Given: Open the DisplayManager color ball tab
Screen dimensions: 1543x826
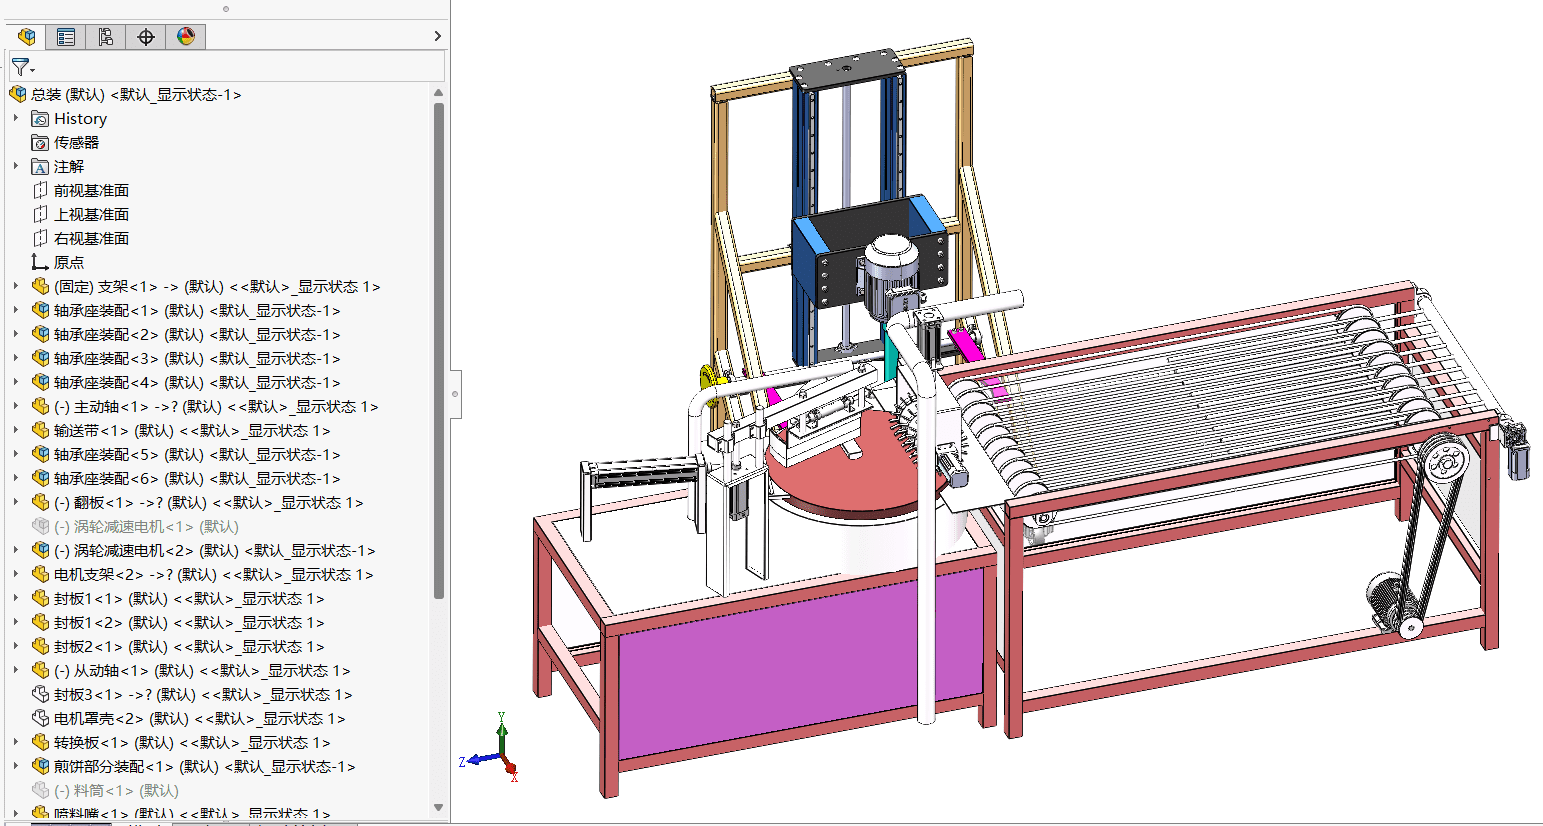Looking at the screenshot, I should click(x=186, y=37).
